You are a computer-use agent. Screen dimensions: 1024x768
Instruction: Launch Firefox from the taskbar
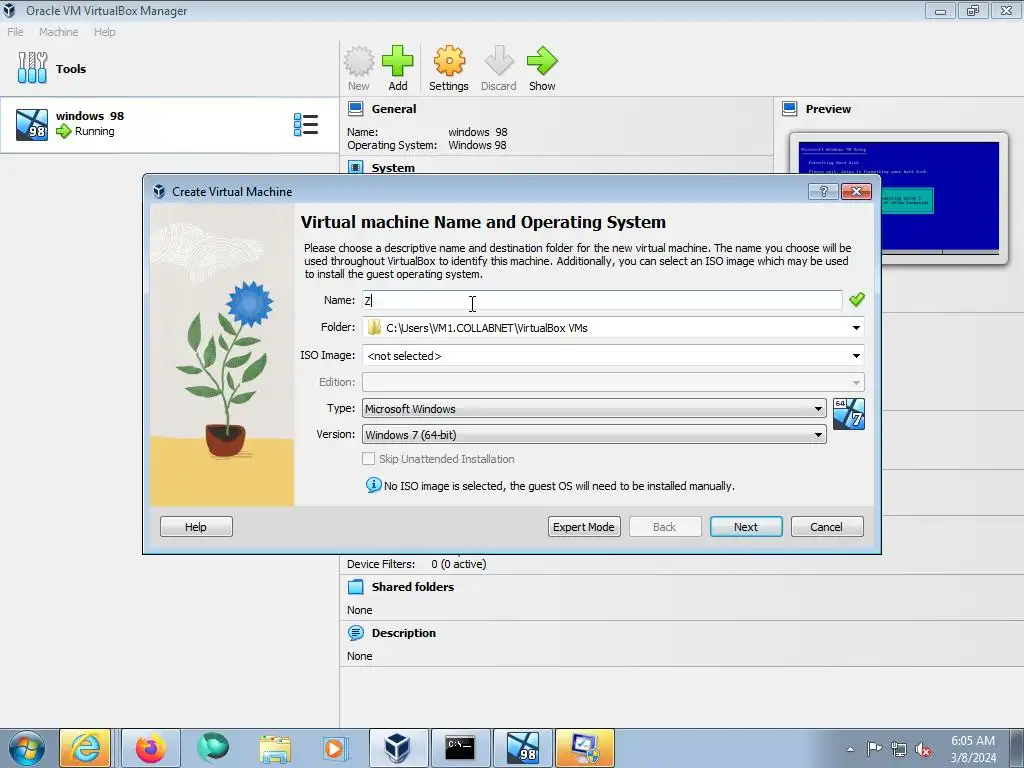[151, 748]
